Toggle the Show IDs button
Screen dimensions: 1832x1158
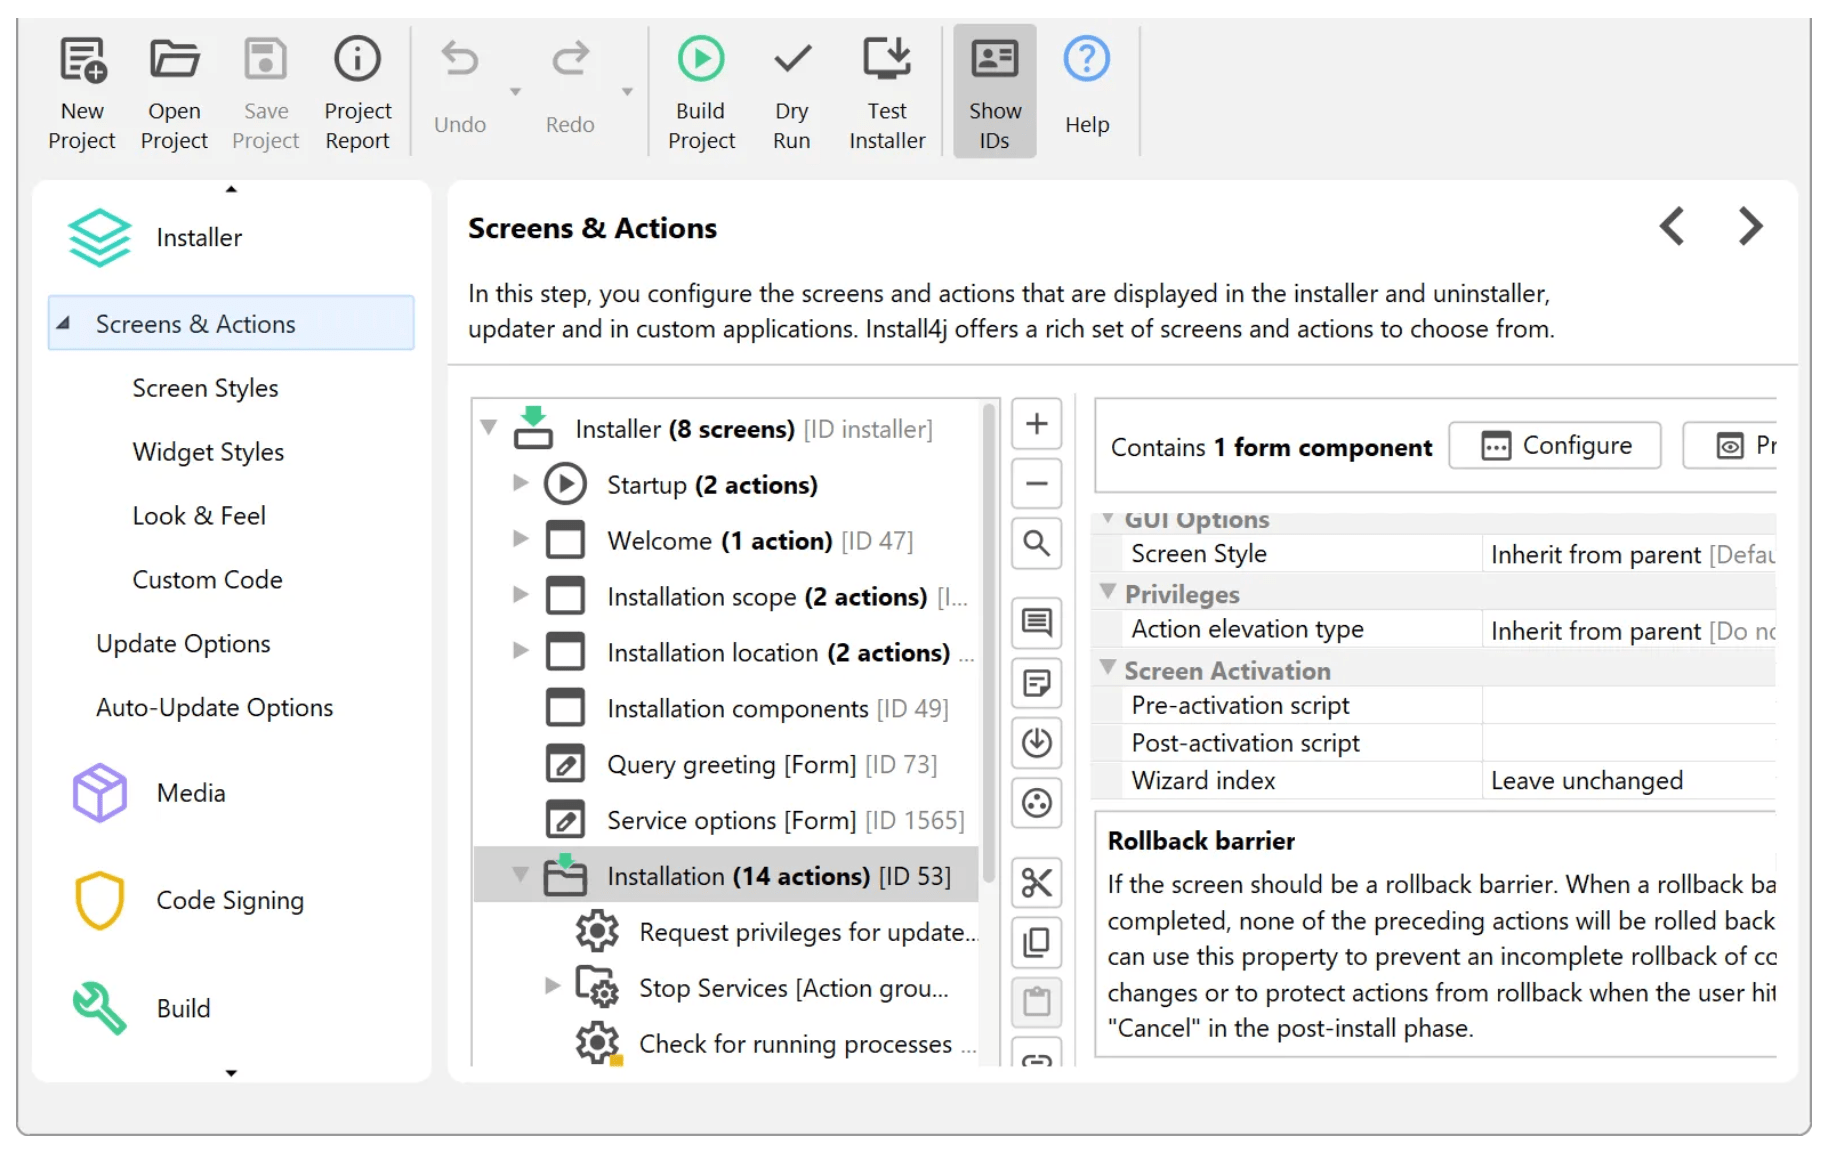point(994,92)
